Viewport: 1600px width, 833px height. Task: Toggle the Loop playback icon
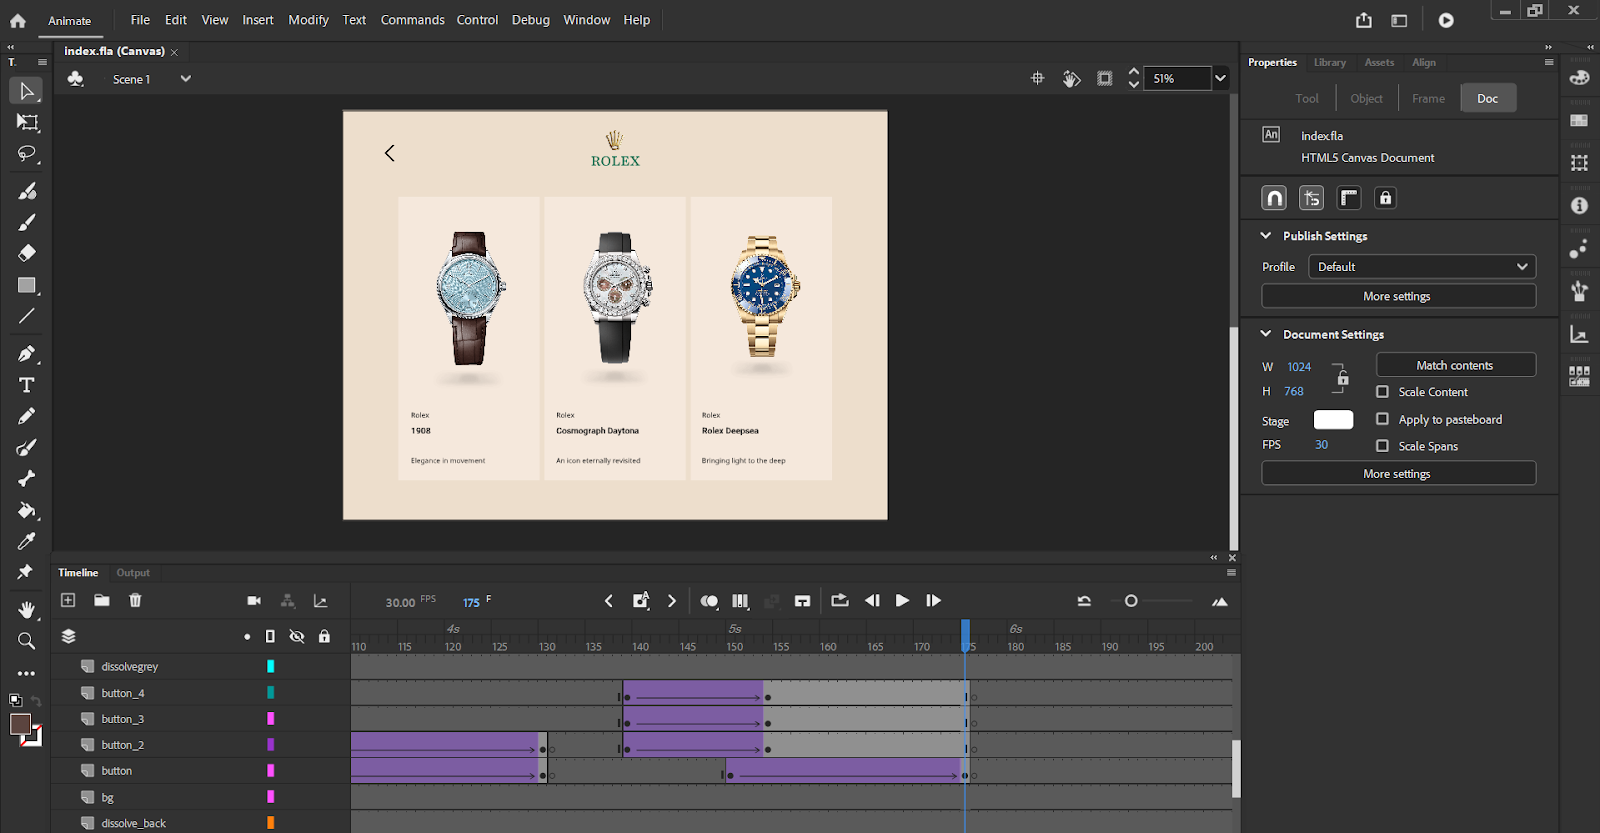[840, 600]
